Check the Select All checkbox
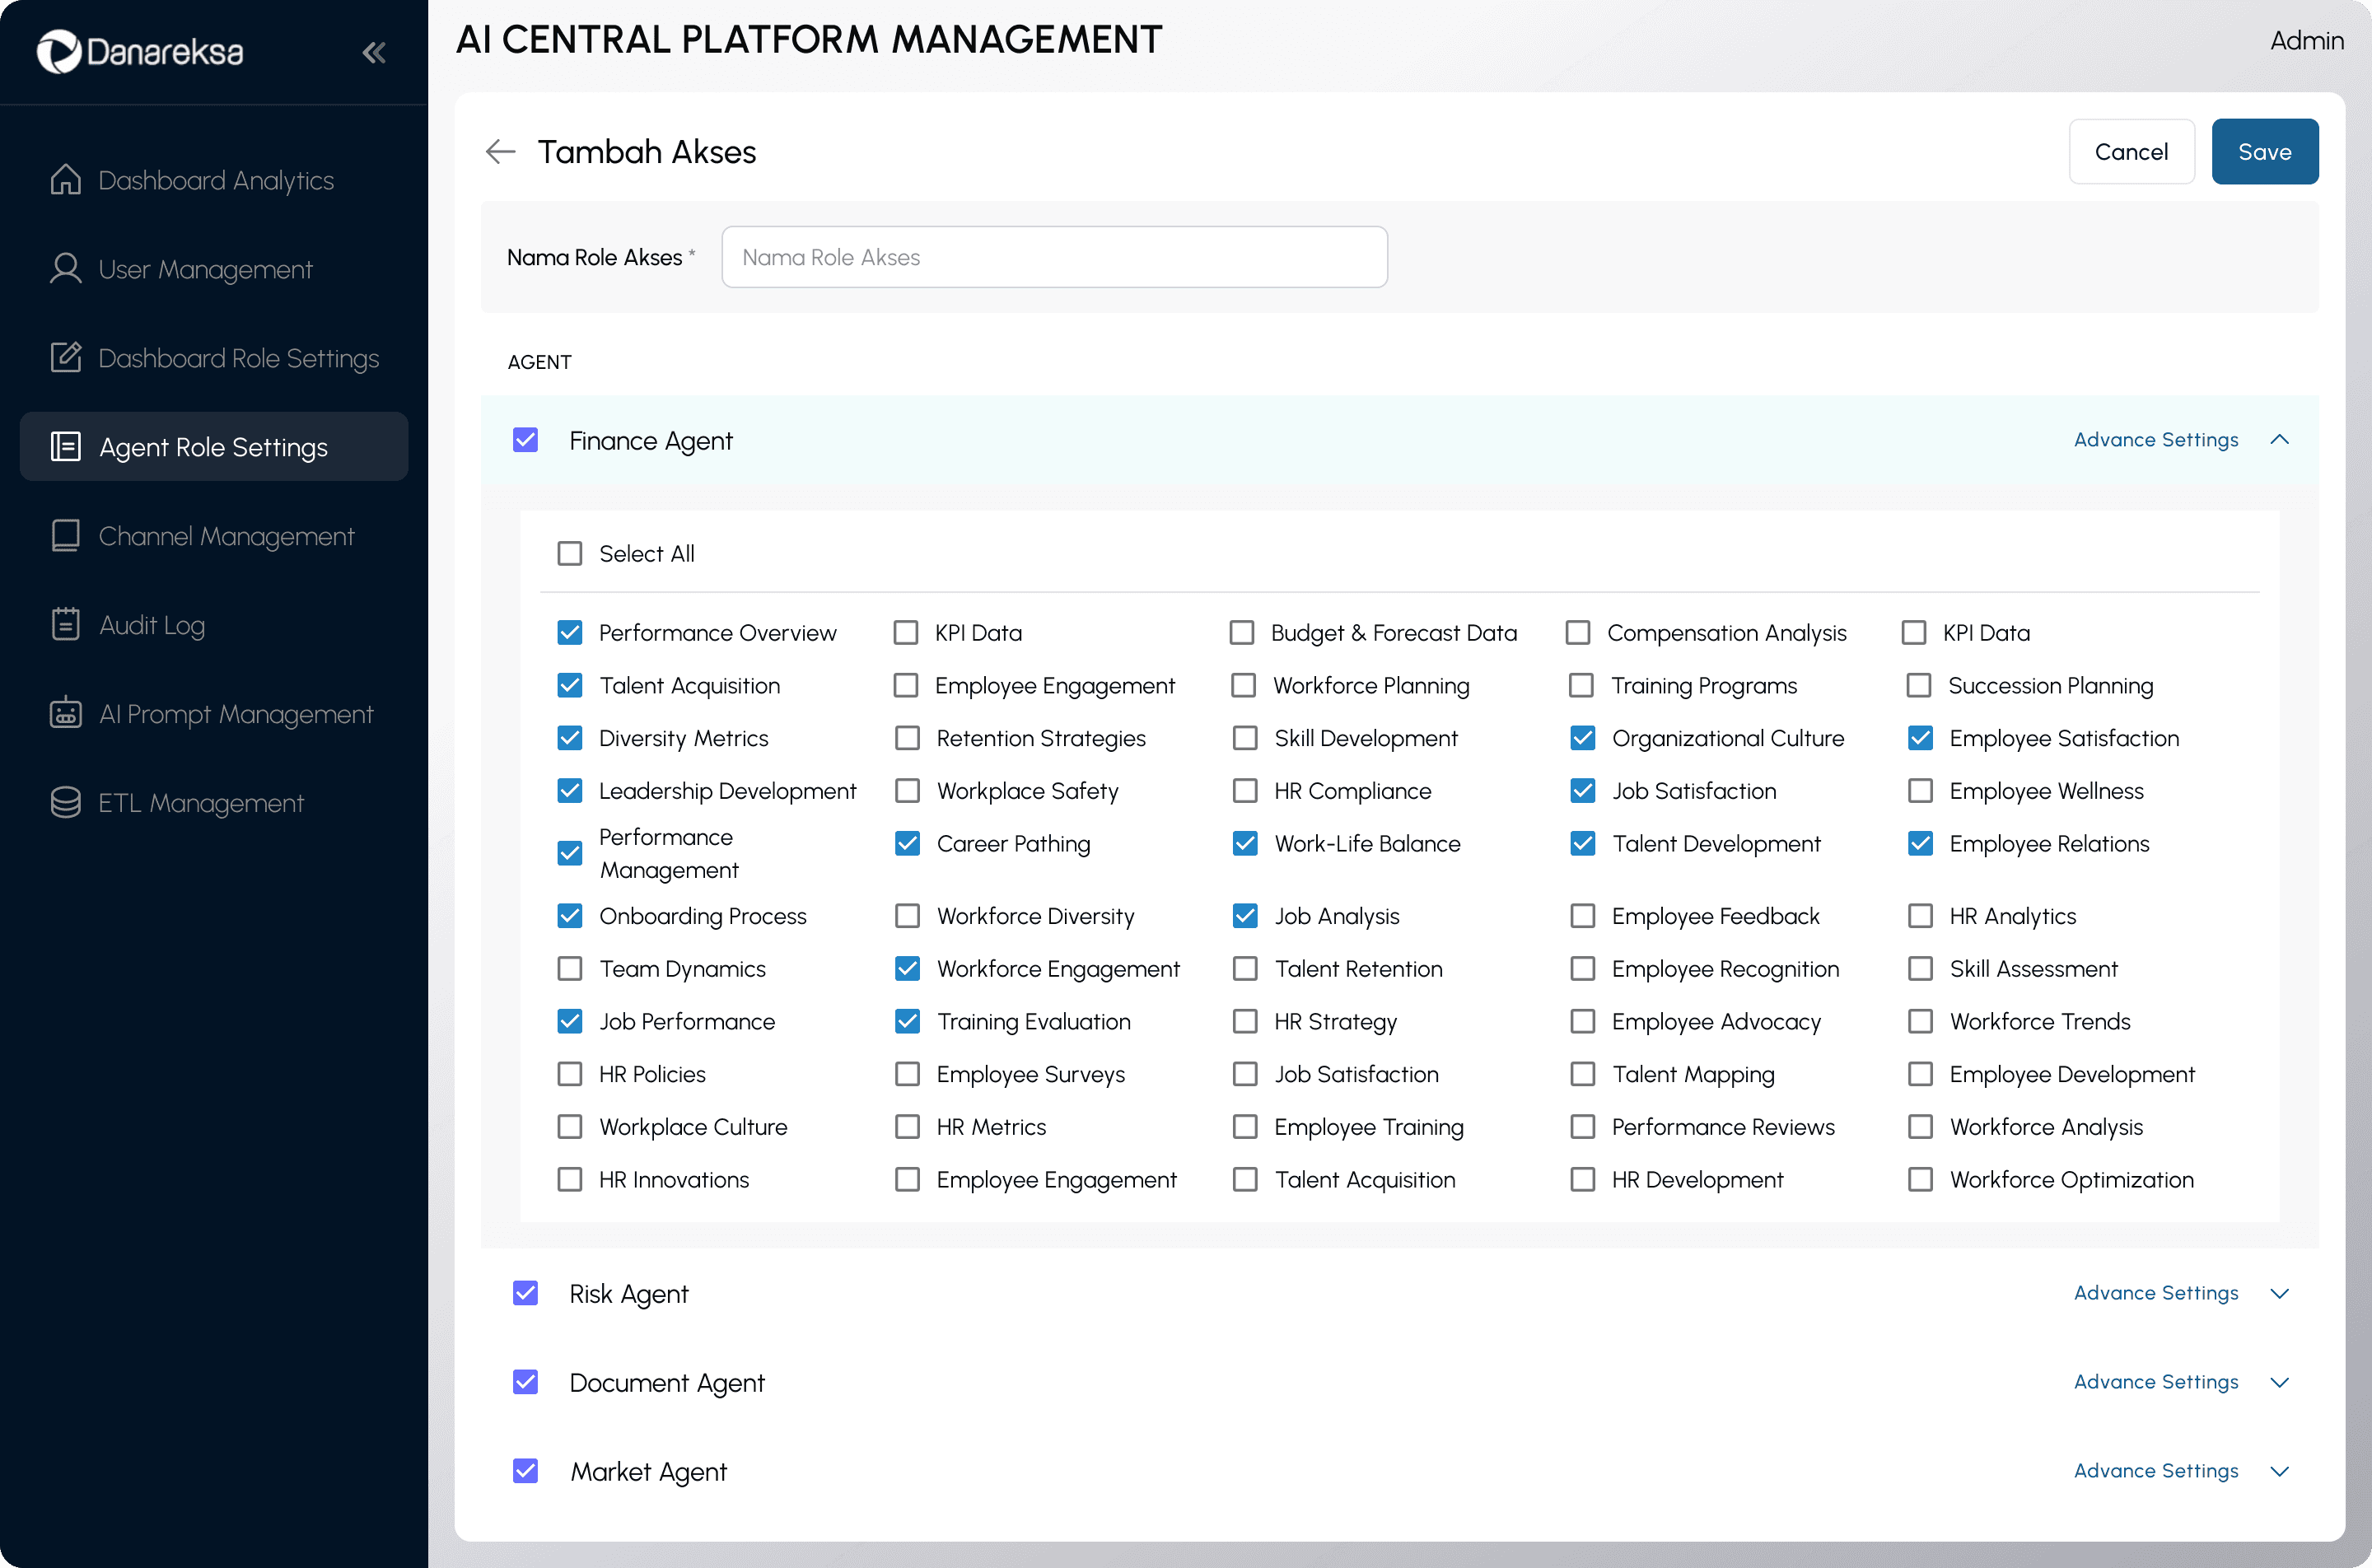Viewport: 2372px width, 1568px height. click(569, 553)
